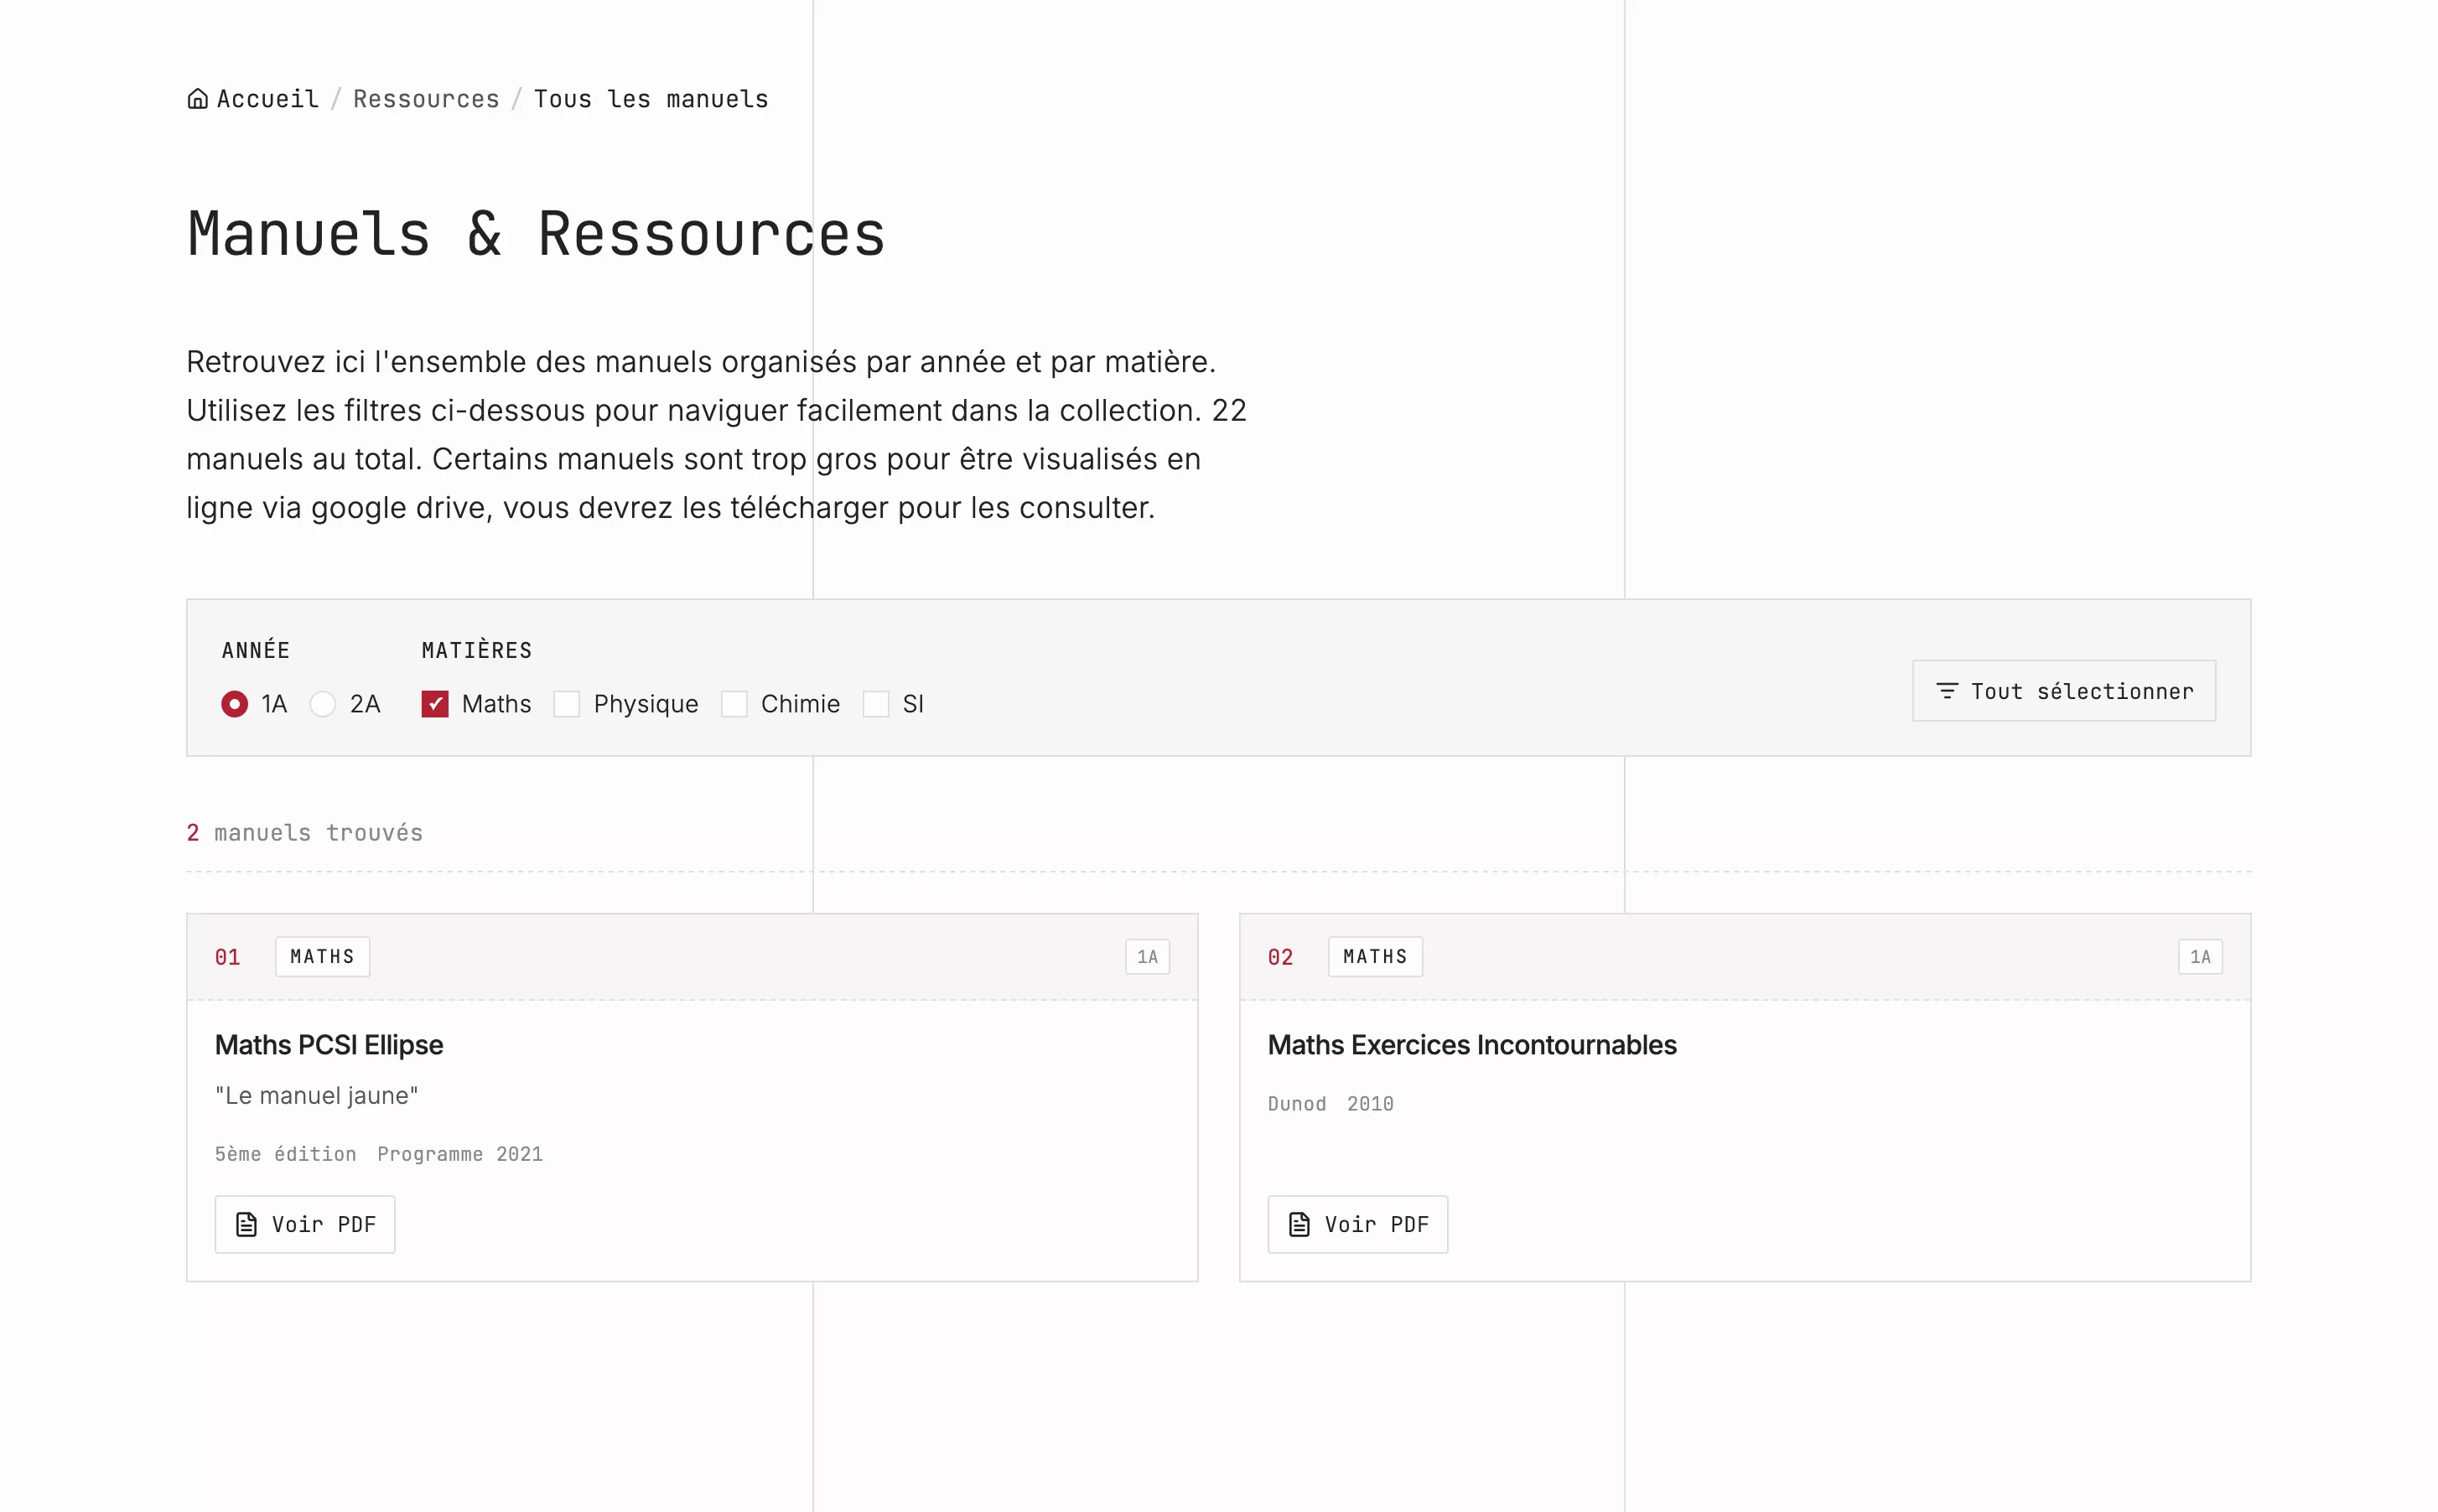
Task: Click the ANNÉE filter label
Action: pyautogui.click(x=256, y=651)
